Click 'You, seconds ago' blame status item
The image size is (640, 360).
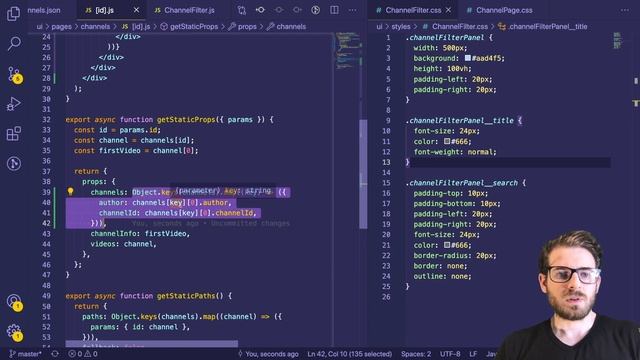(268, 354)
